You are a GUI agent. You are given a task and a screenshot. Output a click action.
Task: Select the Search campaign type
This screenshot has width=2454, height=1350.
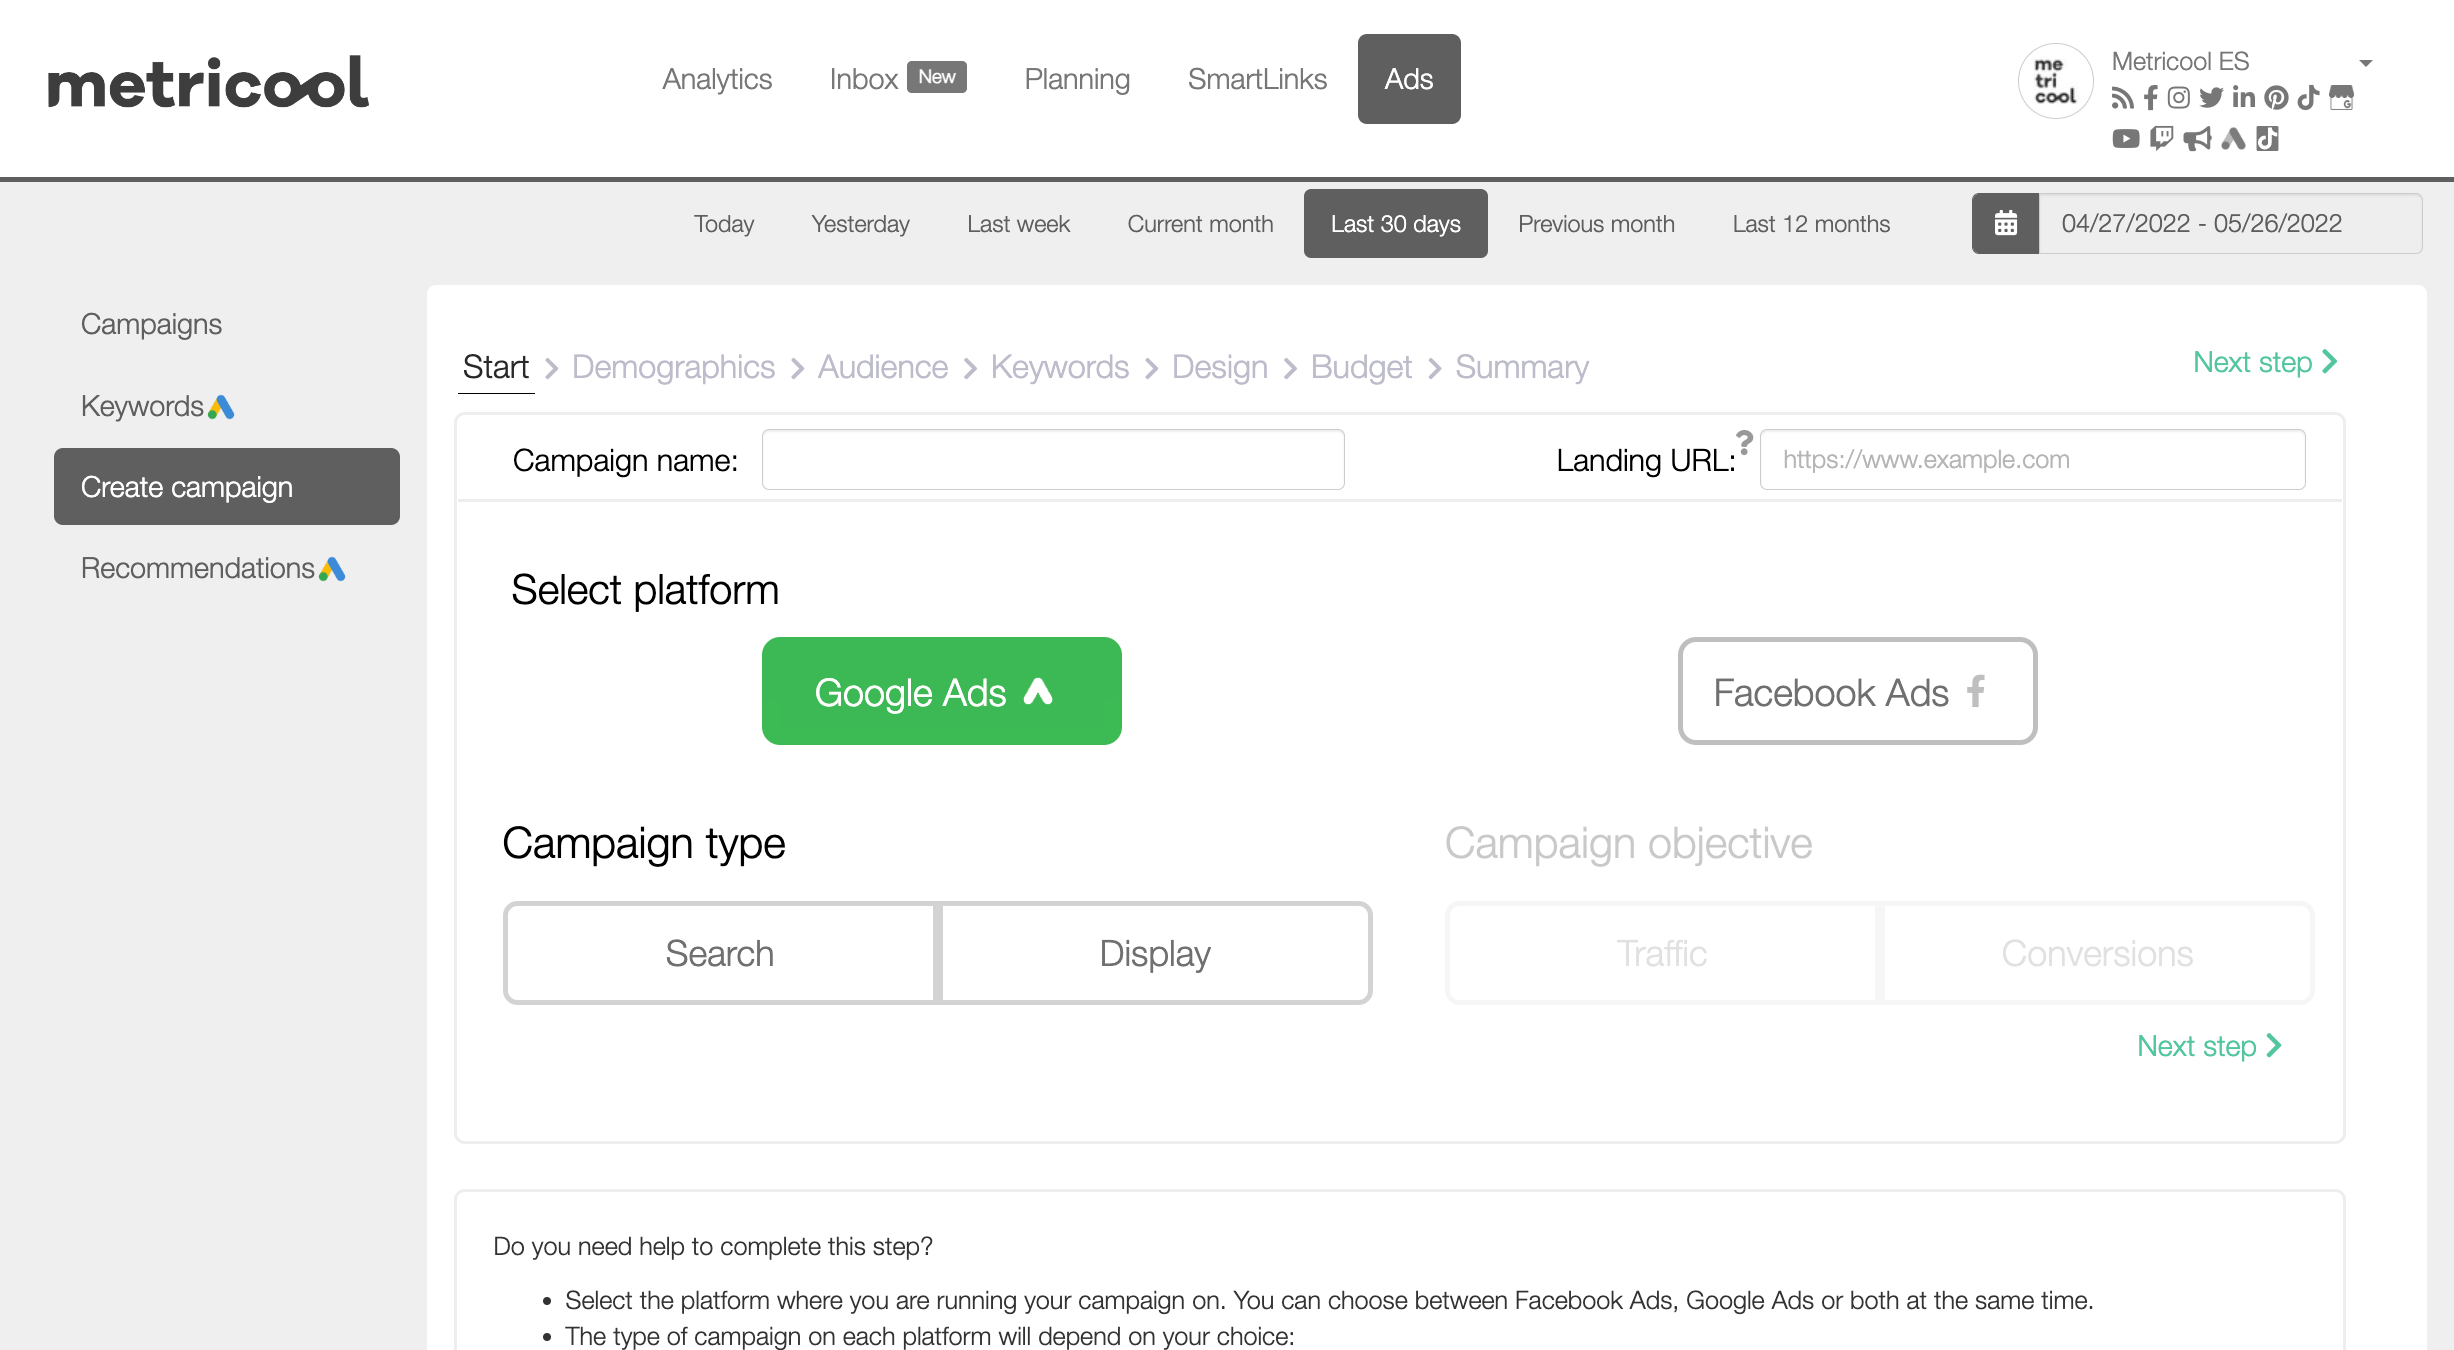coord(719,953)
